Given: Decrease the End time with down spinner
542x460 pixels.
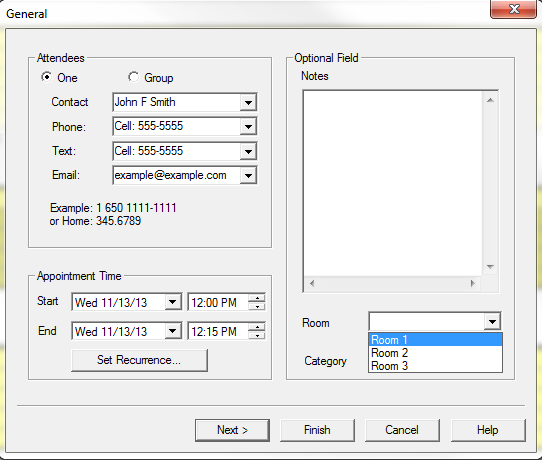Looking at the screenshot, I should pos(257,335).
